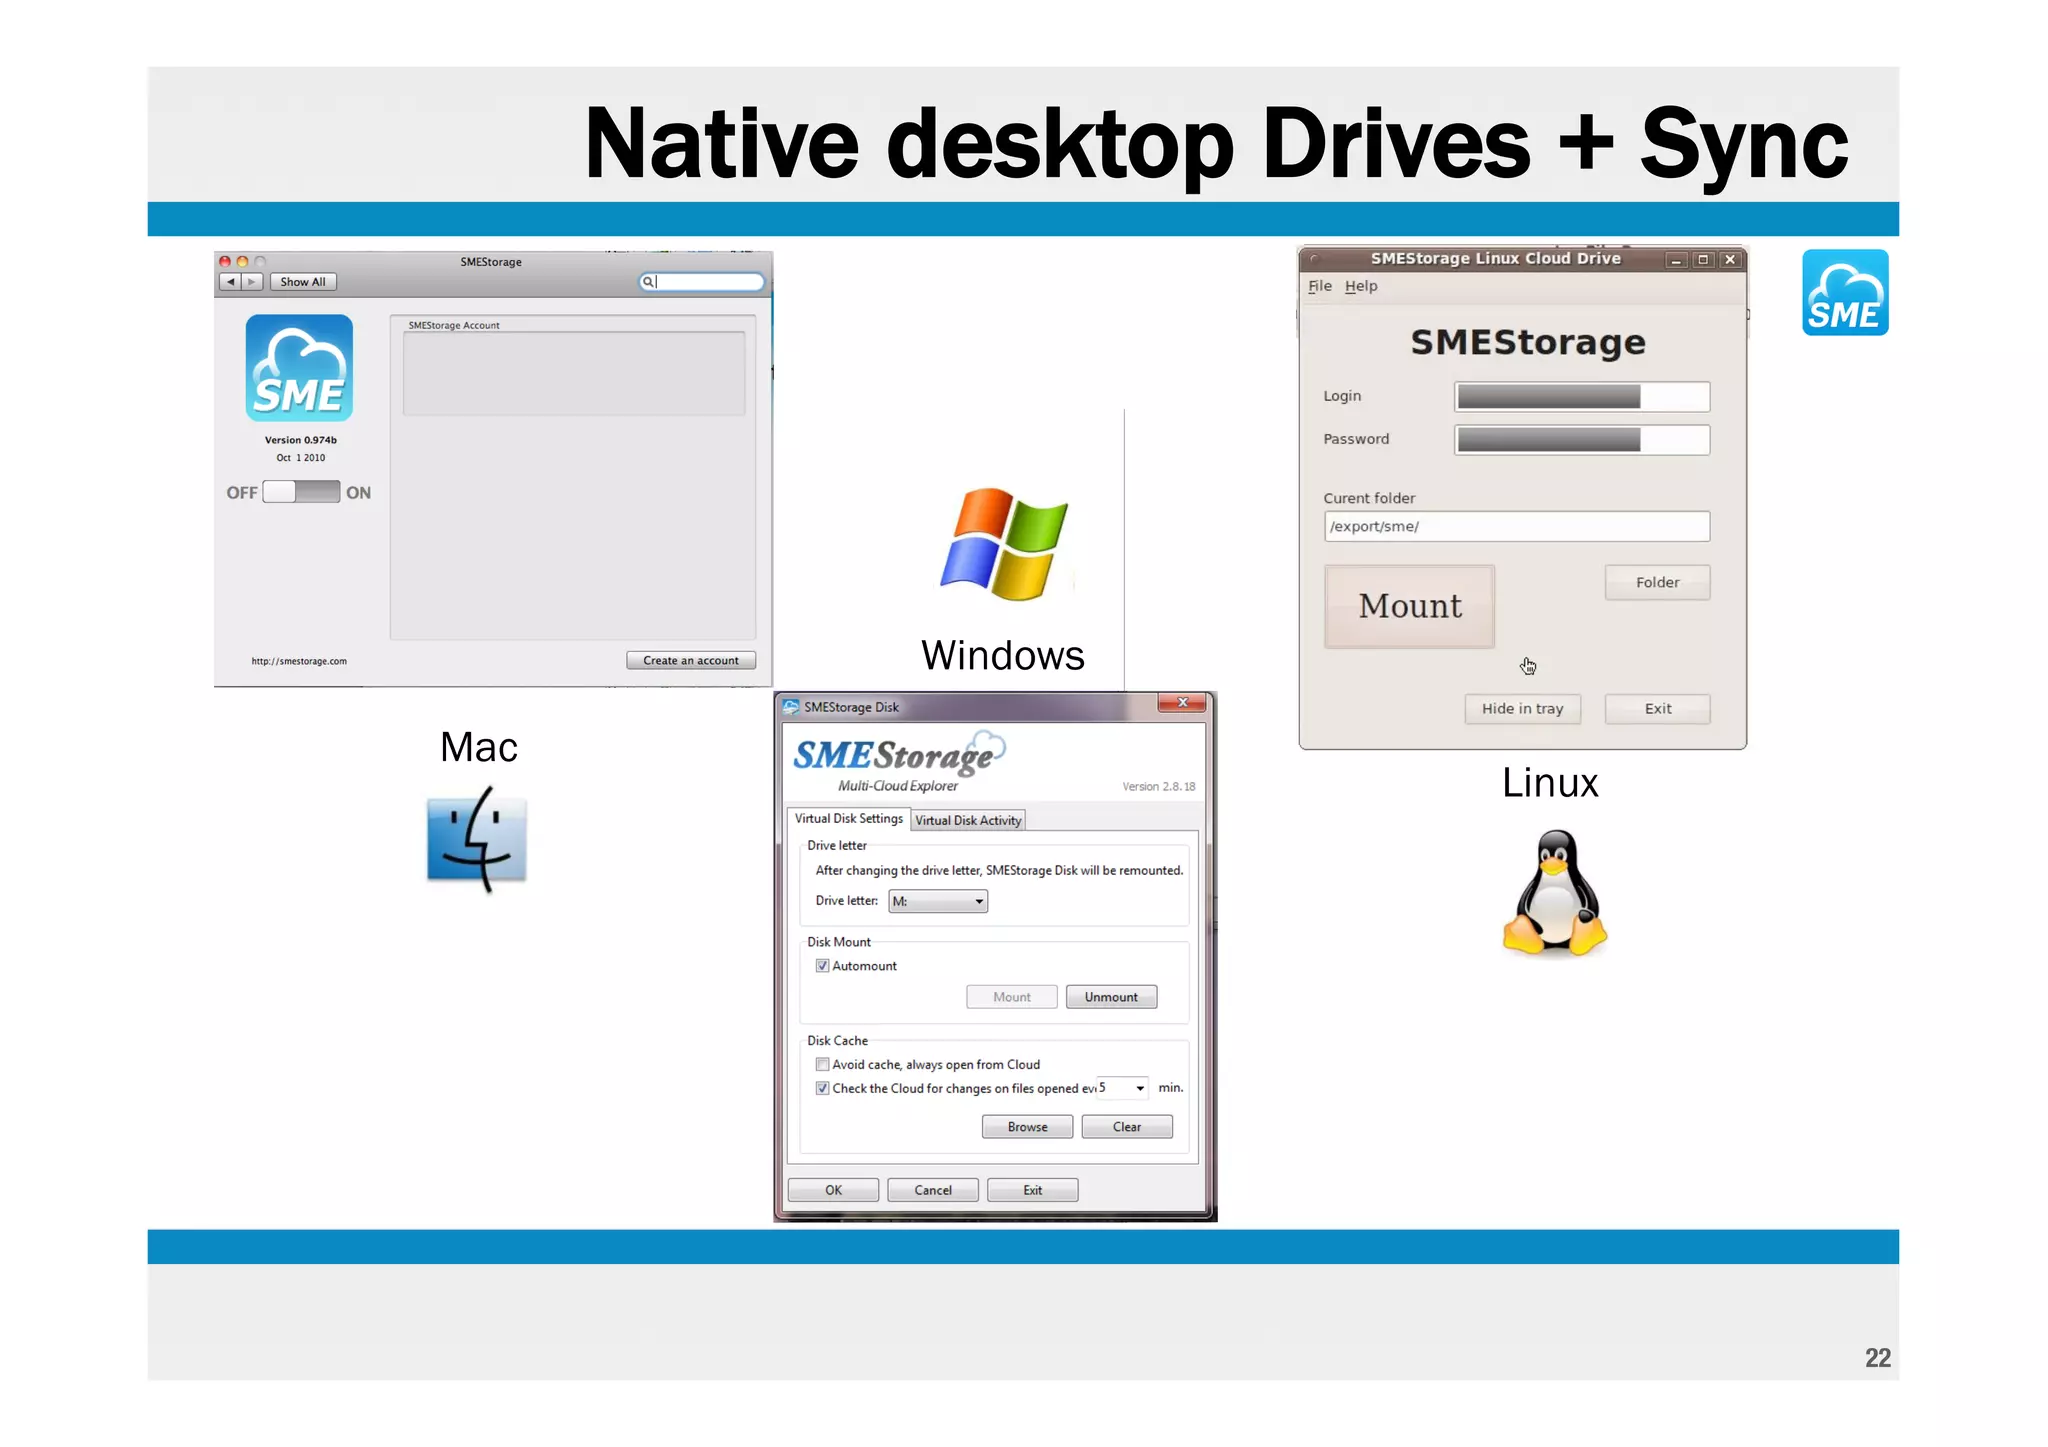Close the SMEStorage Disk window
The height and width of the screenshot is (1447, 2048).
coord(1182,703)
